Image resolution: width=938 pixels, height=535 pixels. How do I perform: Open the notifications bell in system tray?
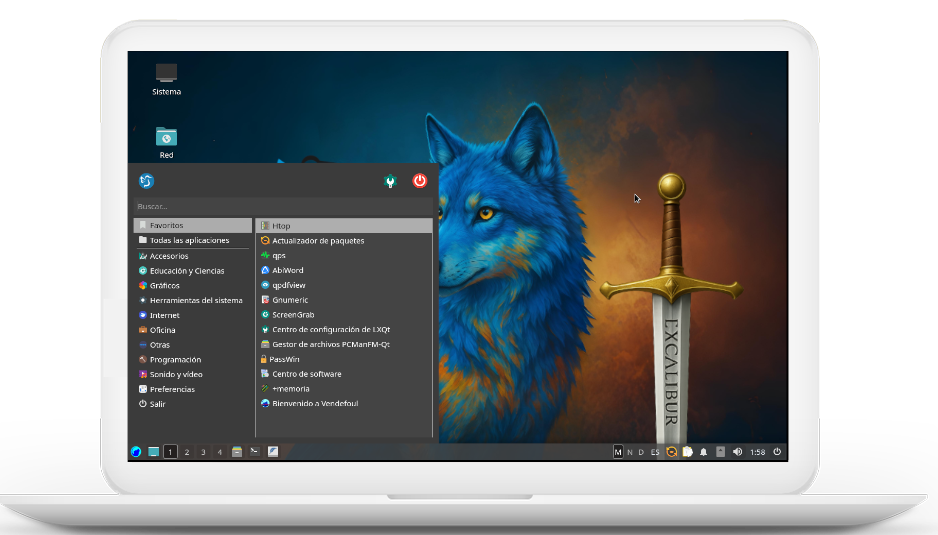(704, 452)
